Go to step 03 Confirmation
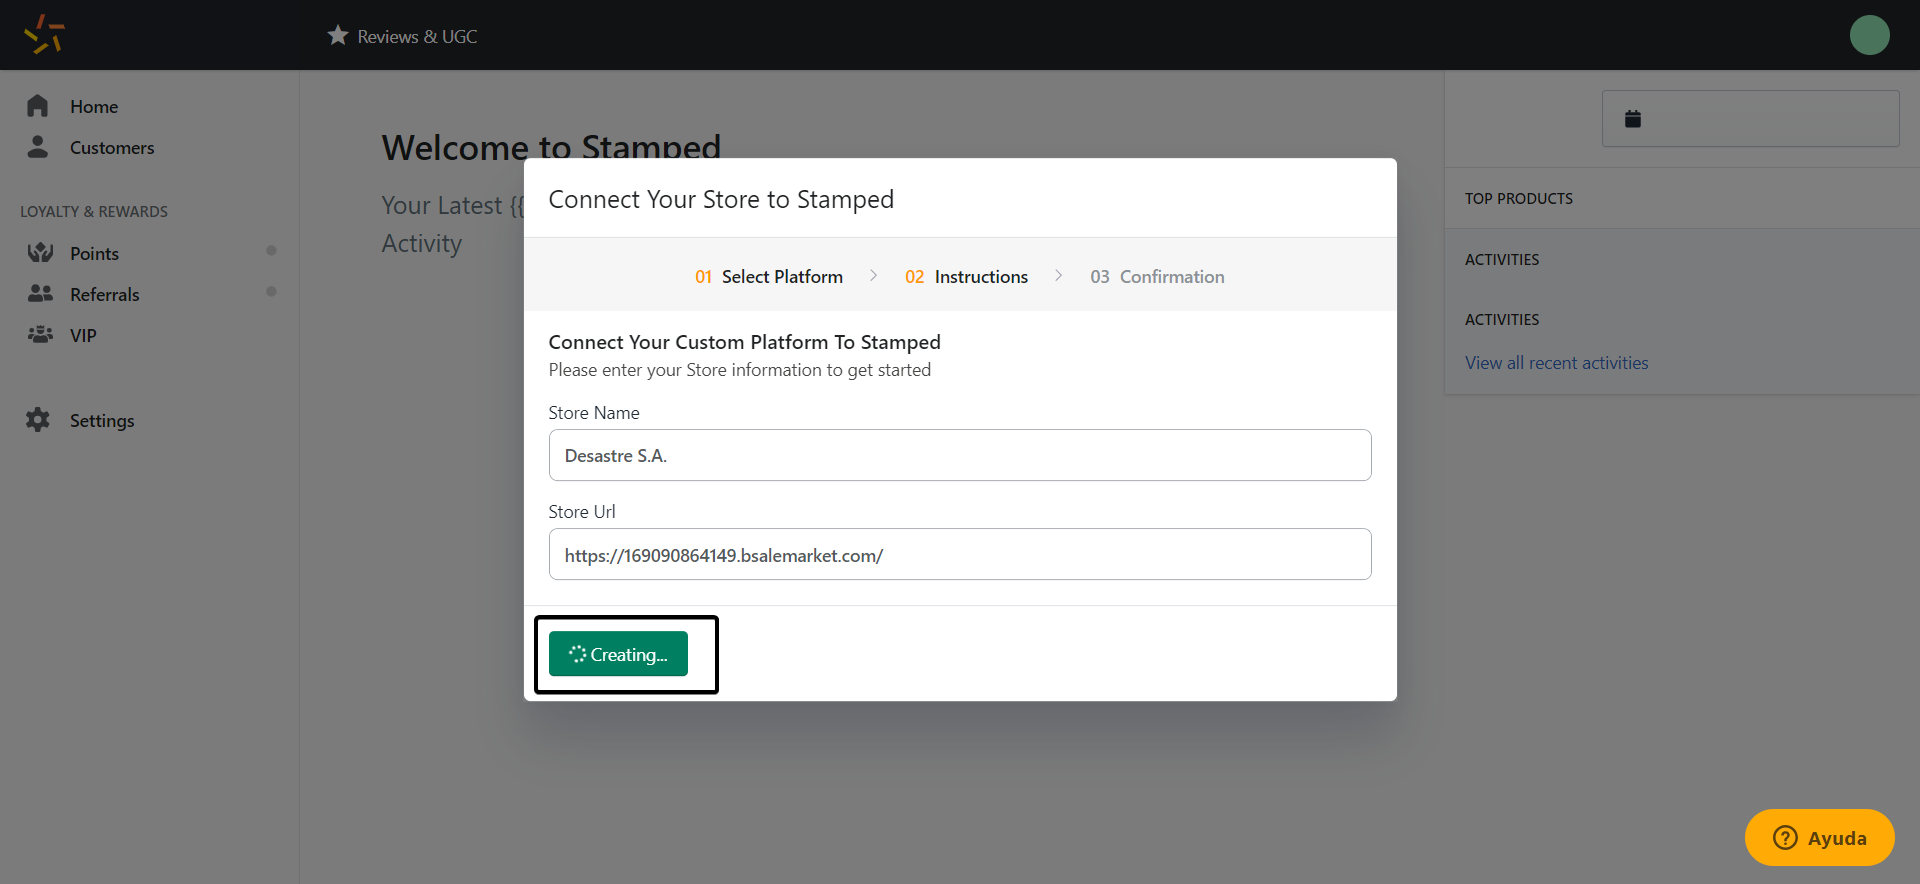The height and width of the screenshot is (884, 1920). [x=1157, y=277]
